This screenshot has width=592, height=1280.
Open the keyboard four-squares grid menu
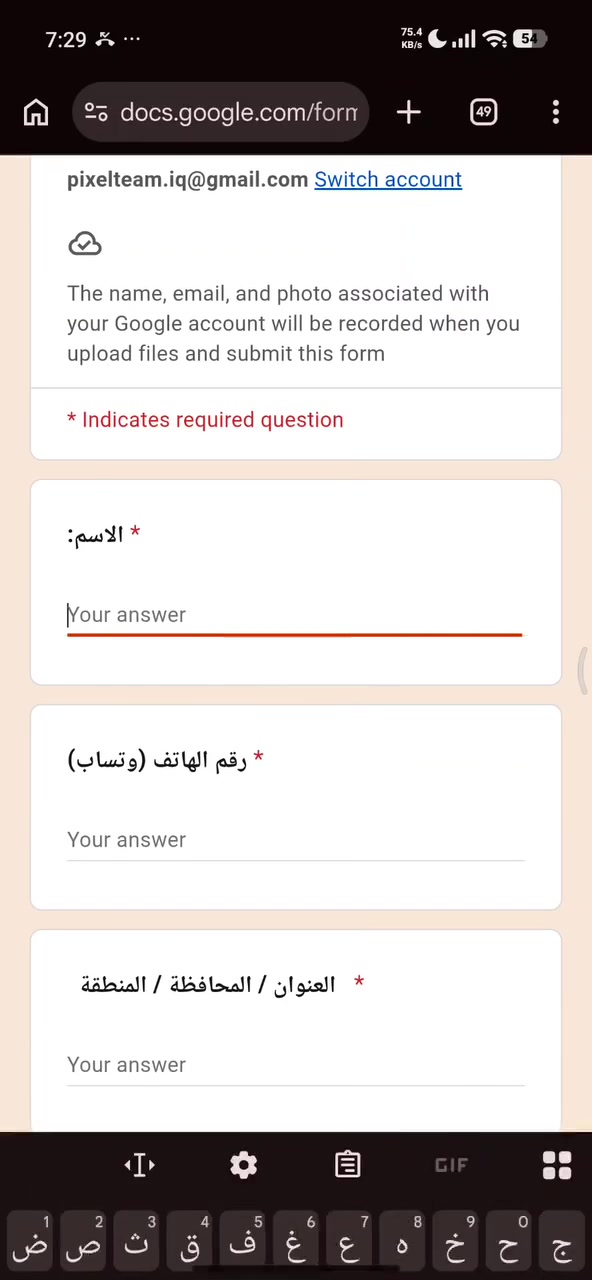point(556,1164)
